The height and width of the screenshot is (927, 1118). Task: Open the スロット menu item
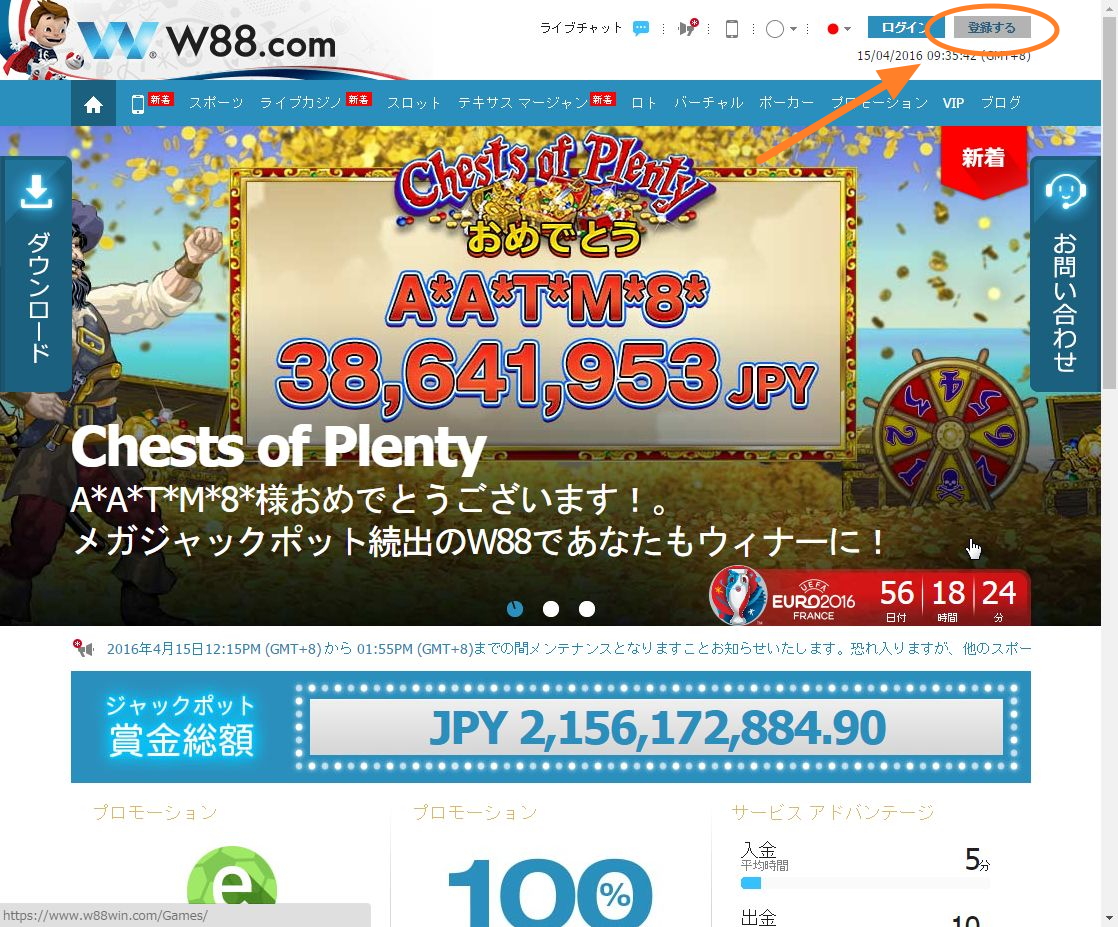pyautogui.click(x=414, y=103)
